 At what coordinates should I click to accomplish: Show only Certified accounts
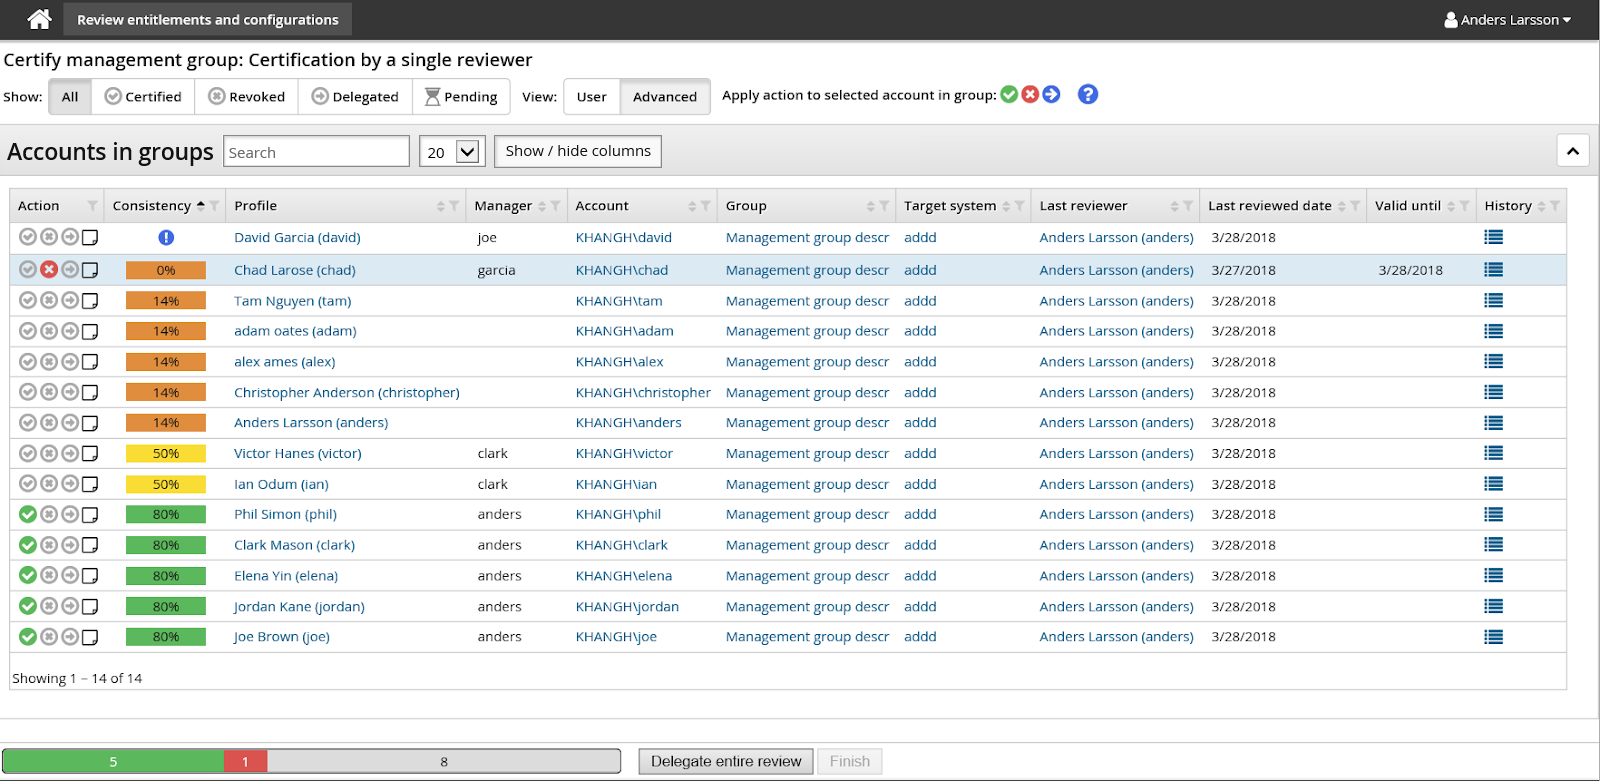[143, 97]
